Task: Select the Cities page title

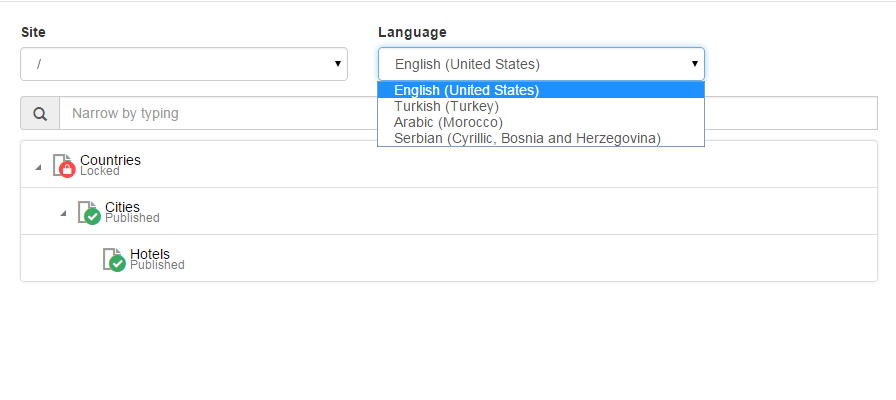Action: (122, 206)
